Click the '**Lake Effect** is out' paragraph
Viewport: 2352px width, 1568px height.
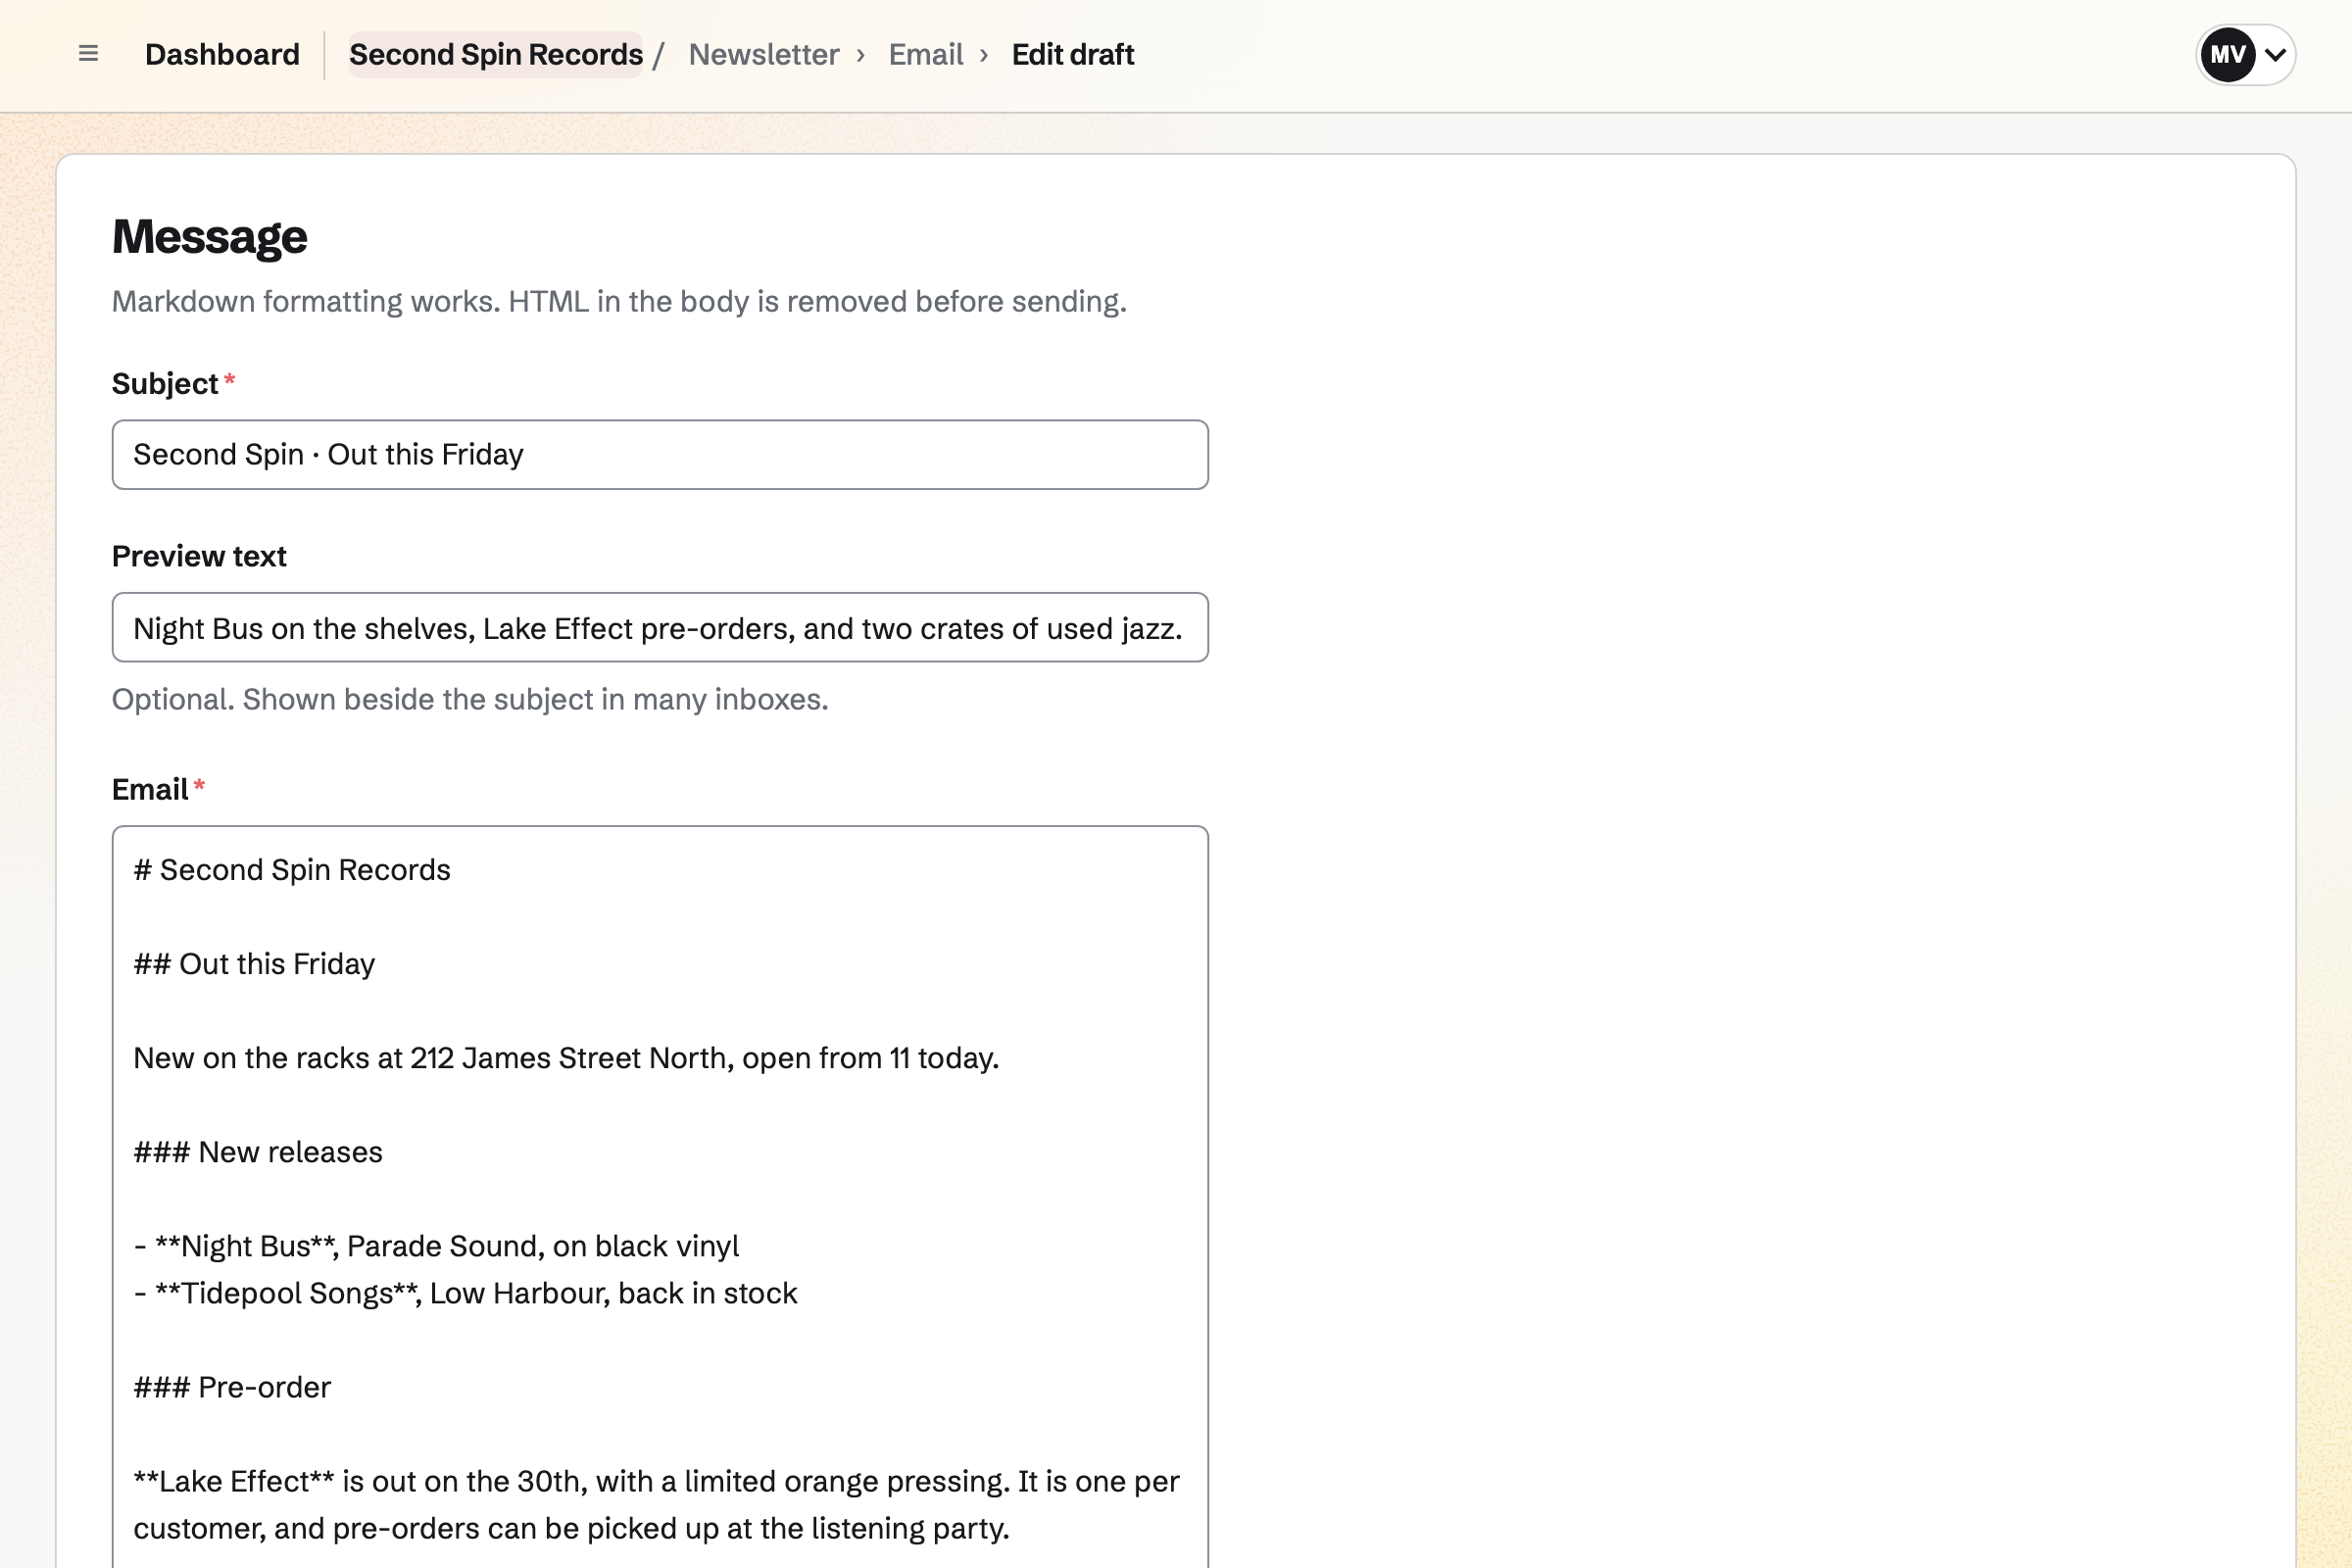pos(656,1505)
